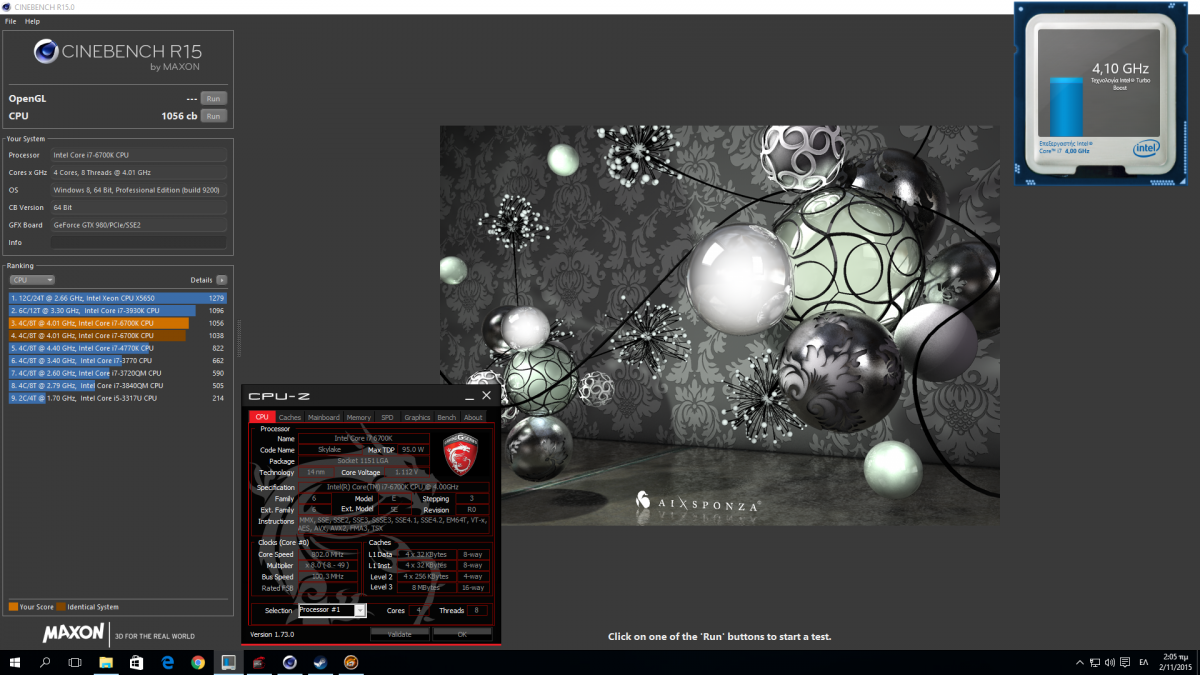Open taskbar search magnifier
1200x675 pixels.
(x=45, y=662)
